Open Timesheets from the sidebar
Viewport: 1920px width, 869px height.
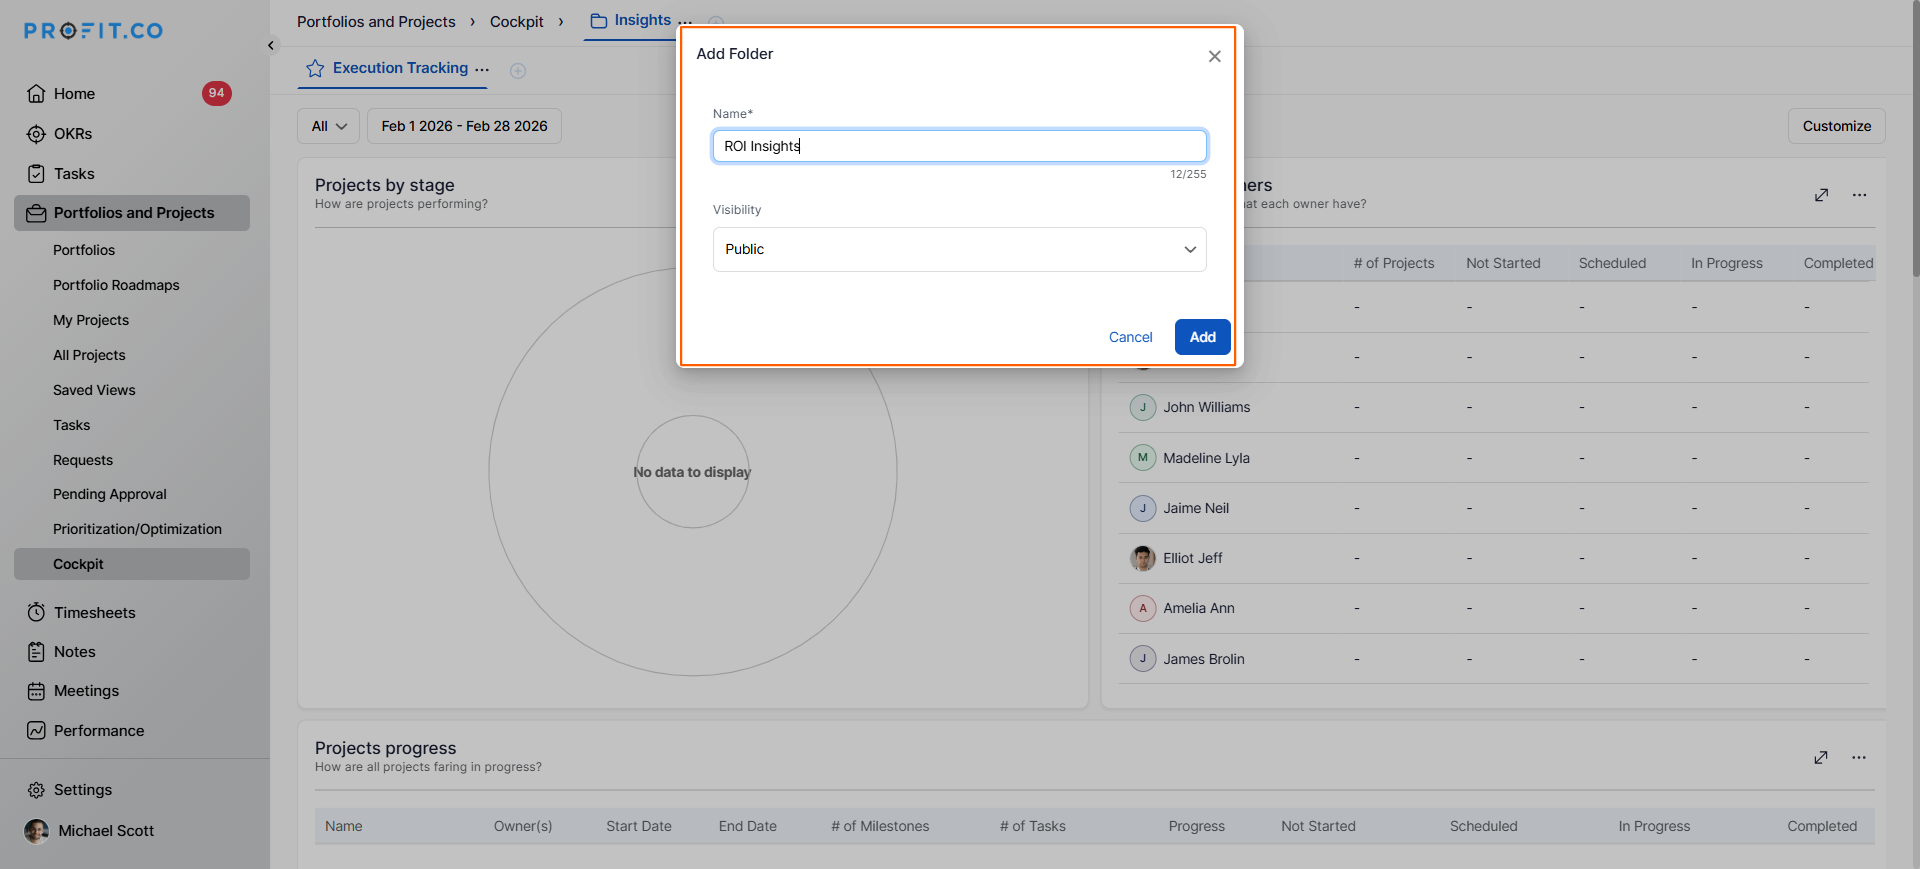94,612
